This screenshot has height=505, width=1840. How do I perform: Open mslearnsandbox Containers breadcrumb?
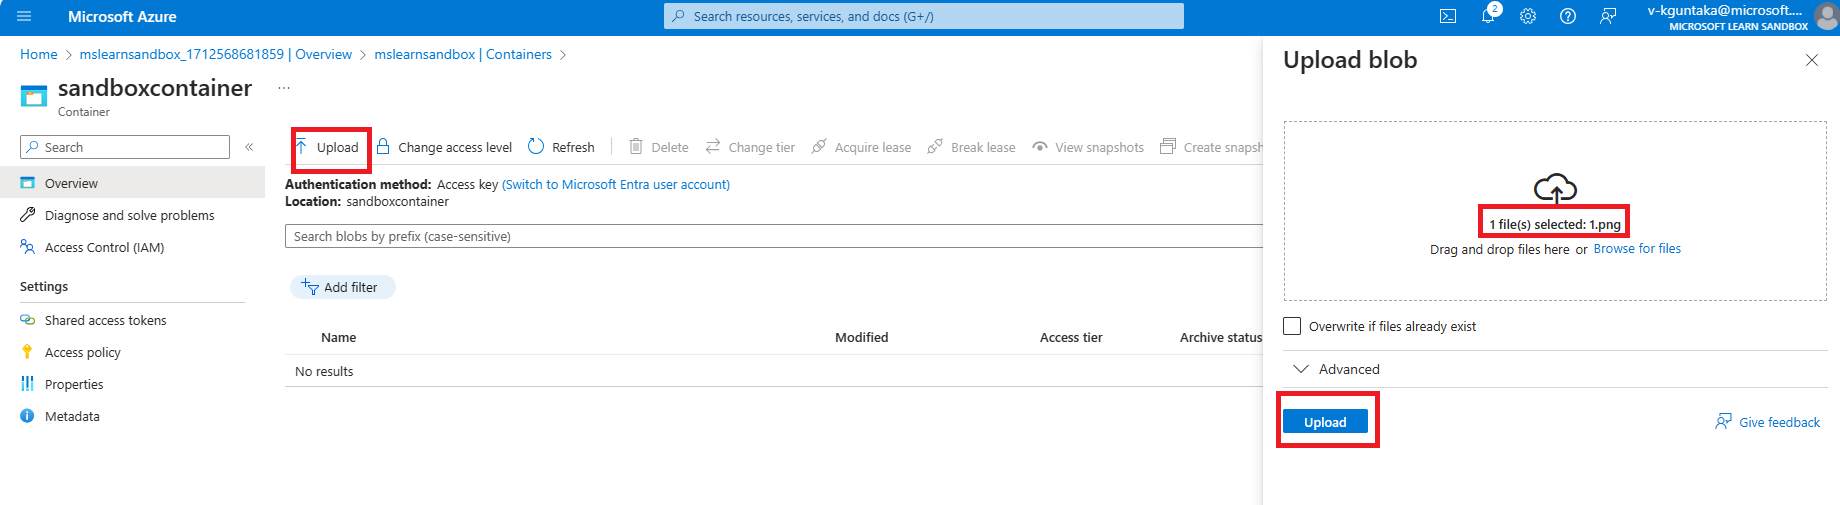[463, 55]
